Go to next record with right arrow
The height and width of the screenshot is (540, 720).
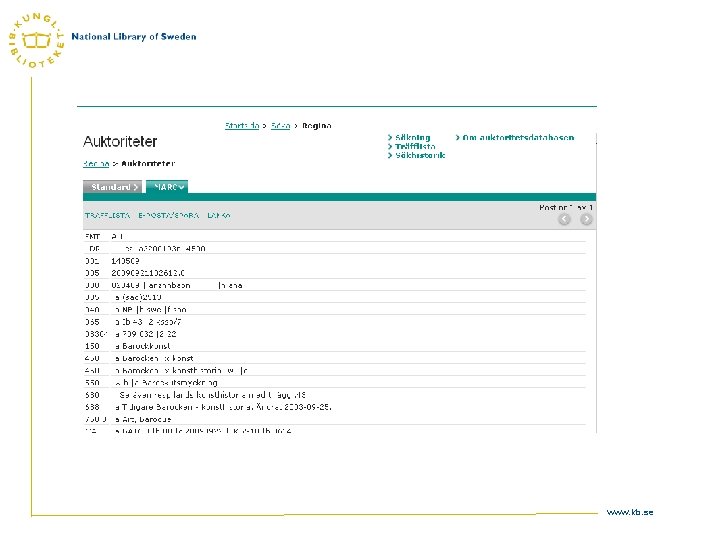tap(586, 219)
